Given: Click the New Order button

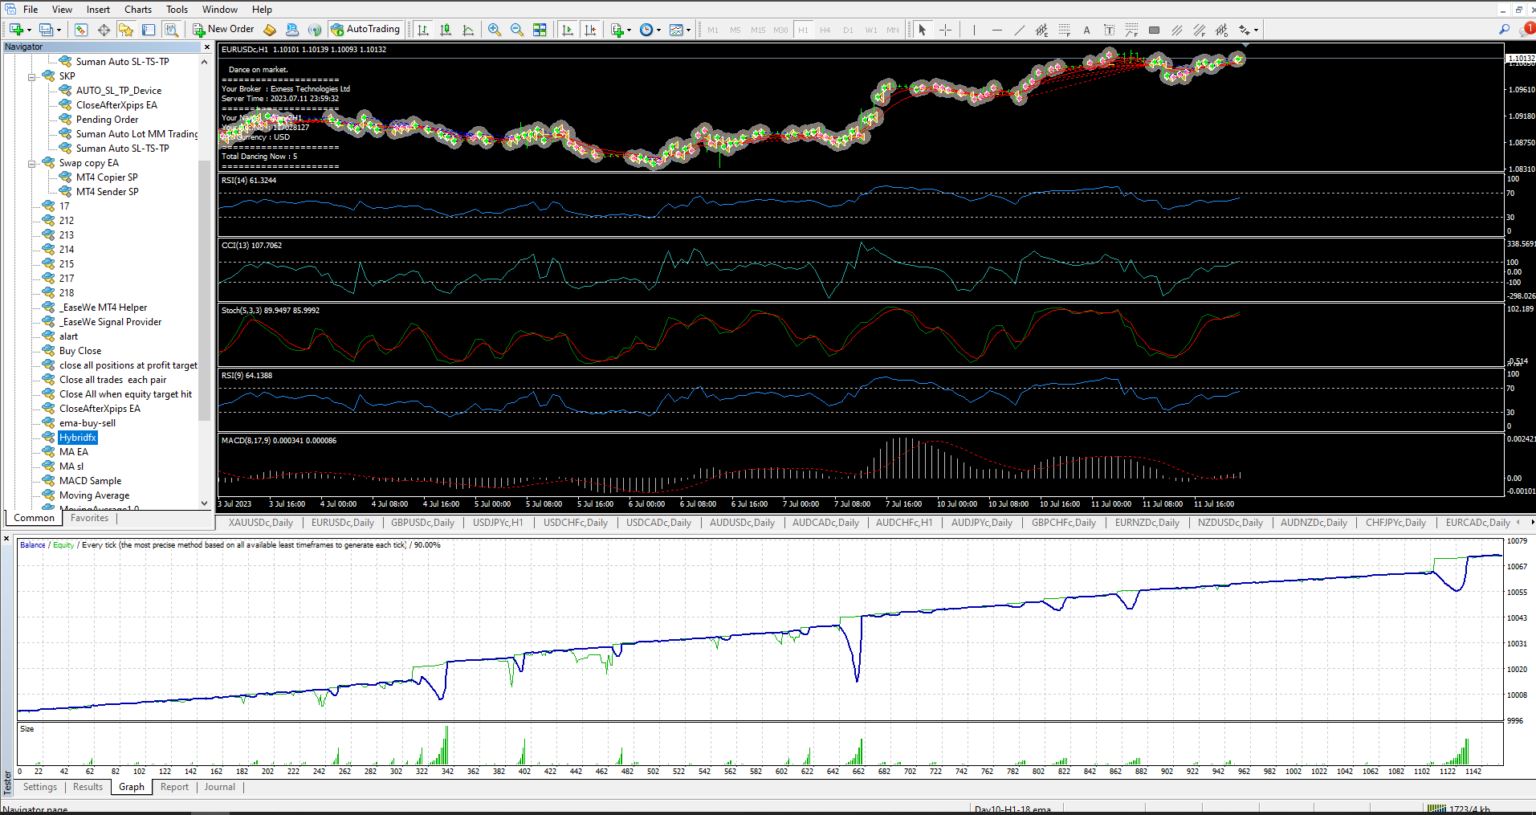Looking at the screenshot, I should click(x=222, y=29).
